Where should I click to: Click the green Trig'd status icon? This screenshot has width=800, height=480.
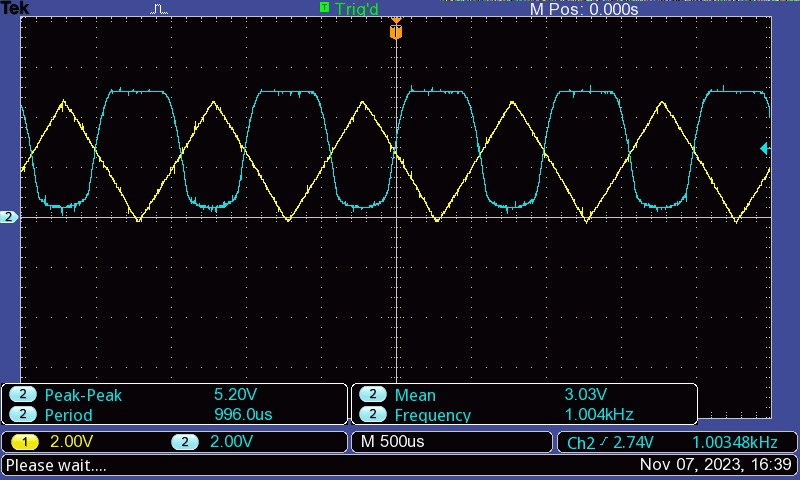[324, 8]
